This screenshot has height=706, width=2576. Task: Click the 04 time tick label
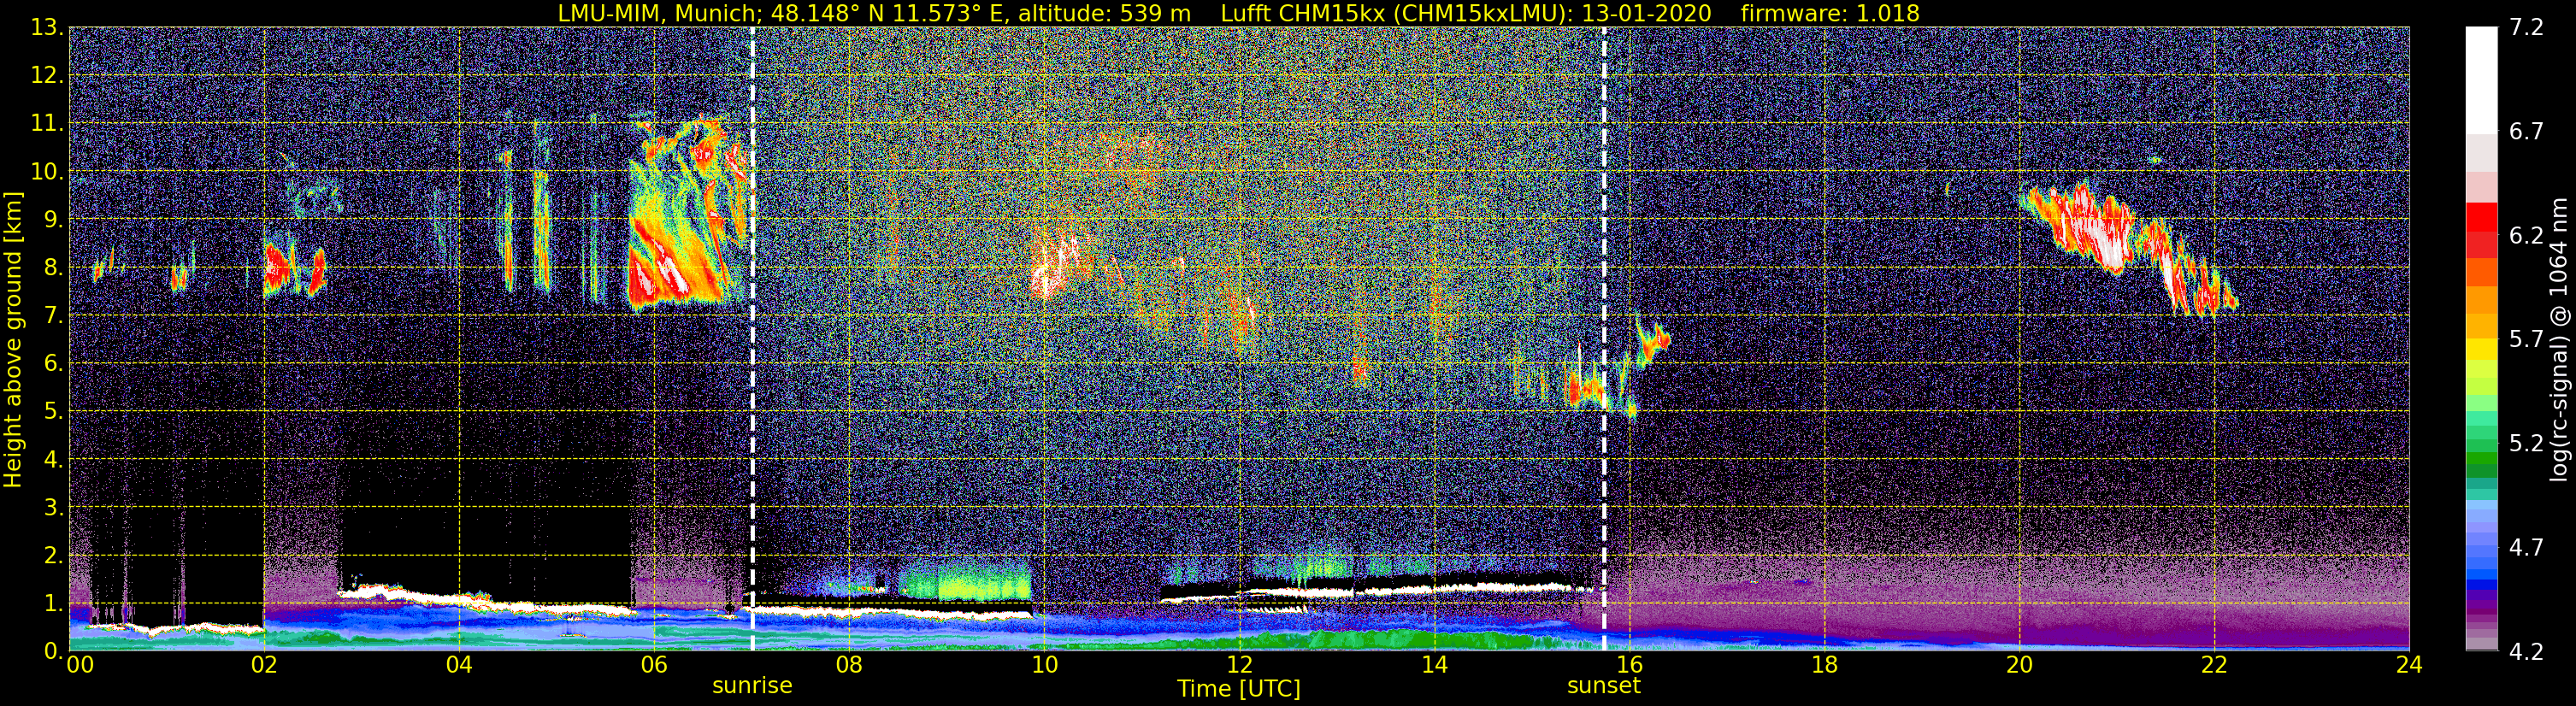[x=459, y=666]
